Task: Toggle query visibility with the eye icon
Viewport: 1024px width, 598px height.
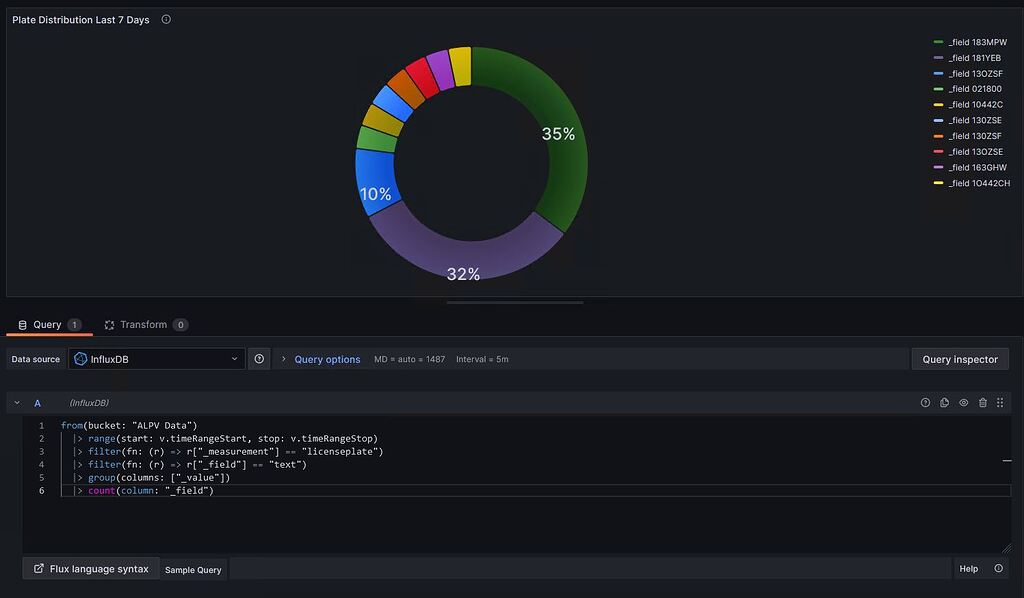Action: coord(963,402)
